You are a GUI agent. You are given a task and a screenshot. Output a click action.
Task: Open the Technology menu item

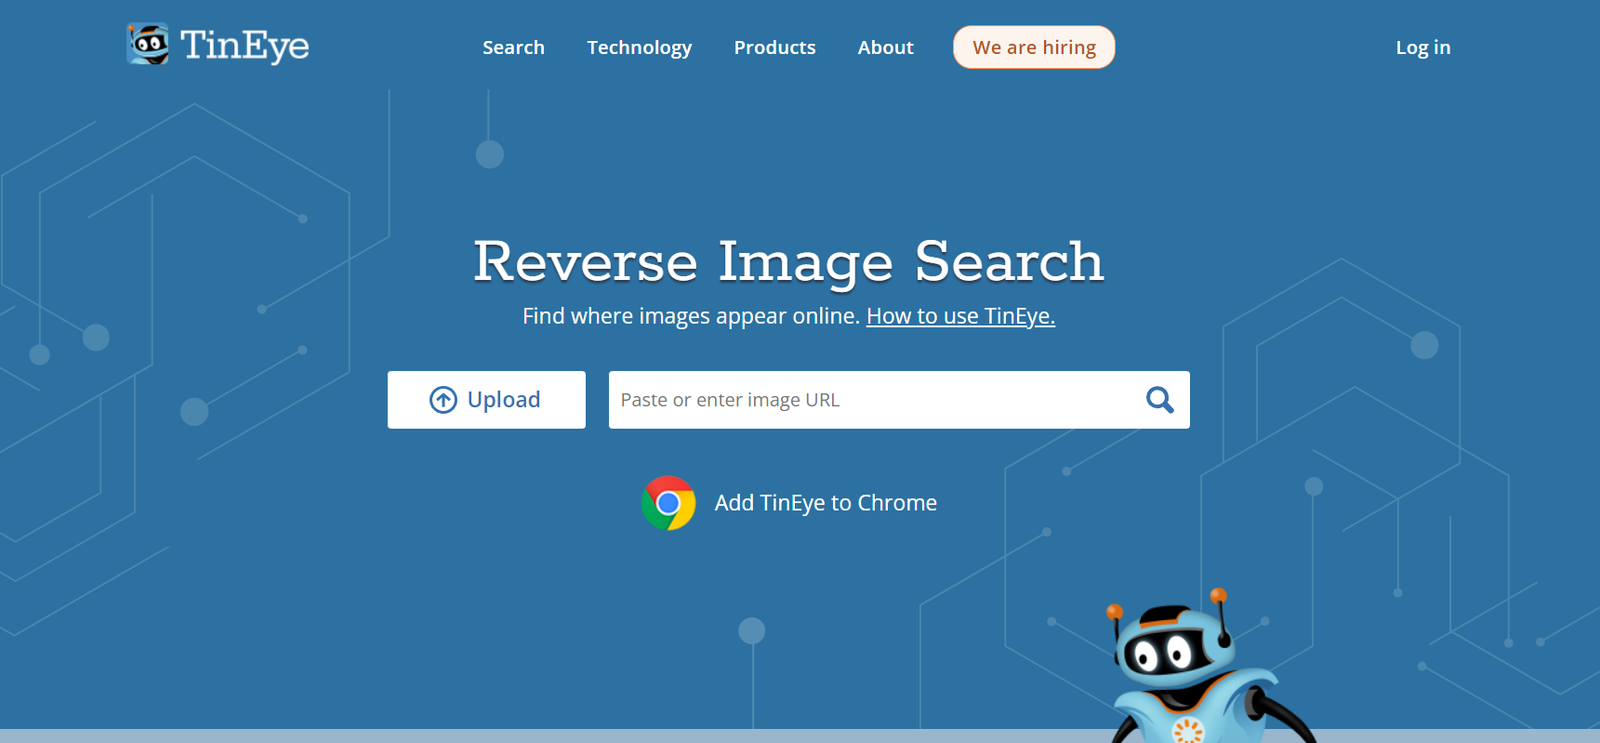pyautogui.click(x=640, y=47)
